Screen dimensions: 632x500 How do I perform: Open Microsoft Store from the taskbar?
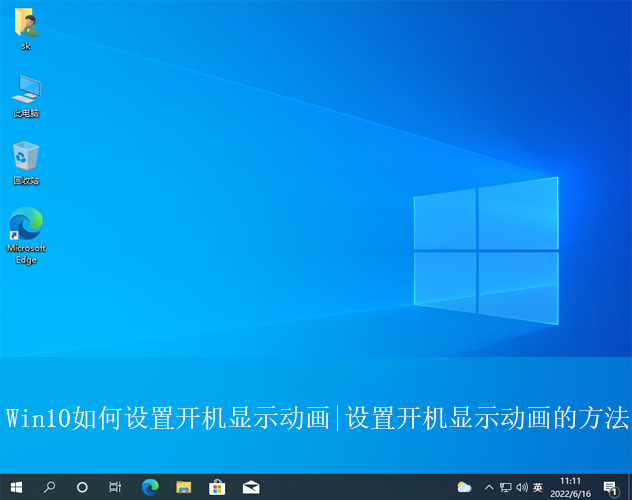point(216,487)
